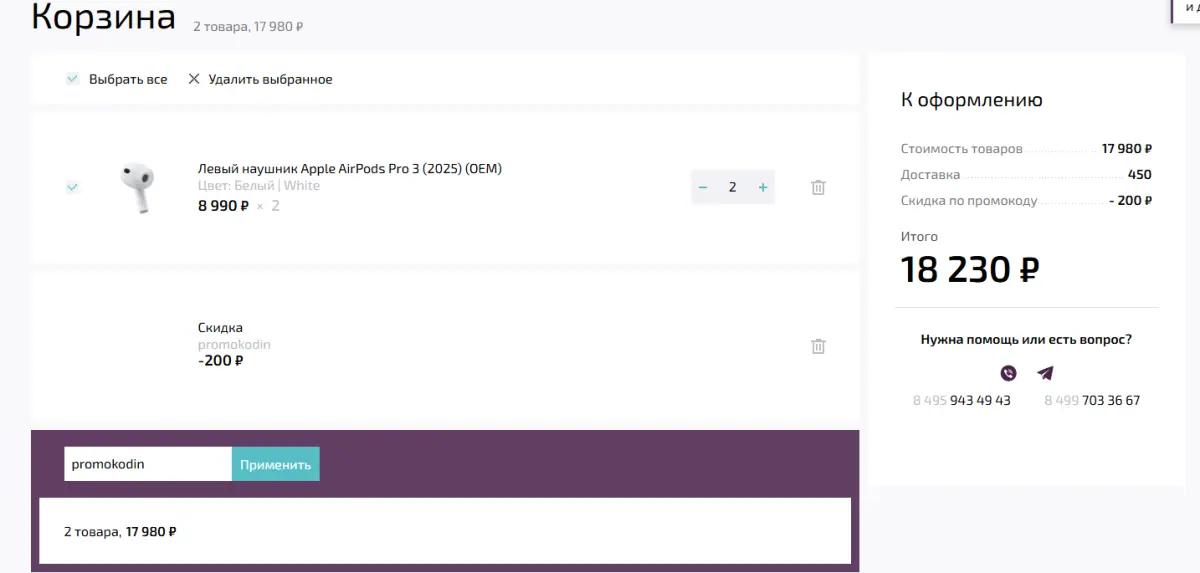Screen dimensions: 1200x573
Task: Click the X icon beside Удалить выбранное
Action: [194, 79]
